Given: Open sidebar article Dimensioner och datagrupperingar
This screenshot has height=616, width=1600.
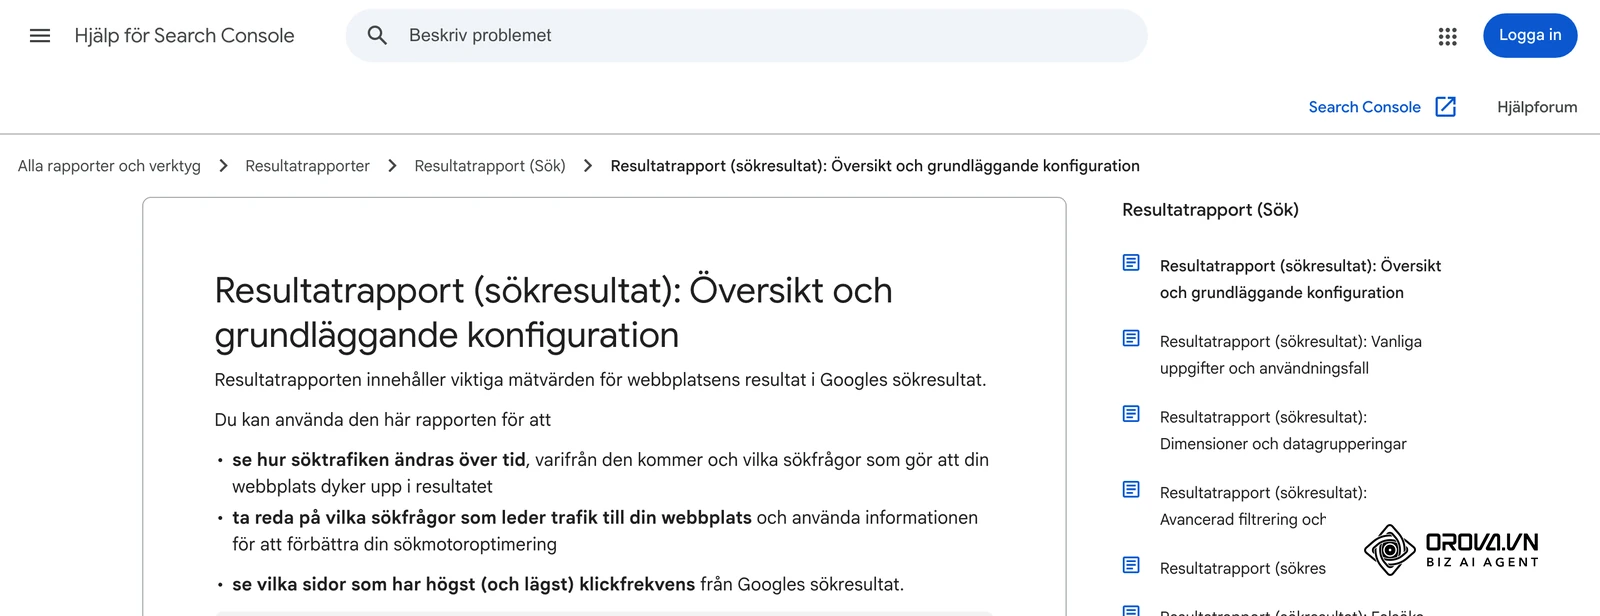Looking at the screenshot, I should [x=1283, y=430].
